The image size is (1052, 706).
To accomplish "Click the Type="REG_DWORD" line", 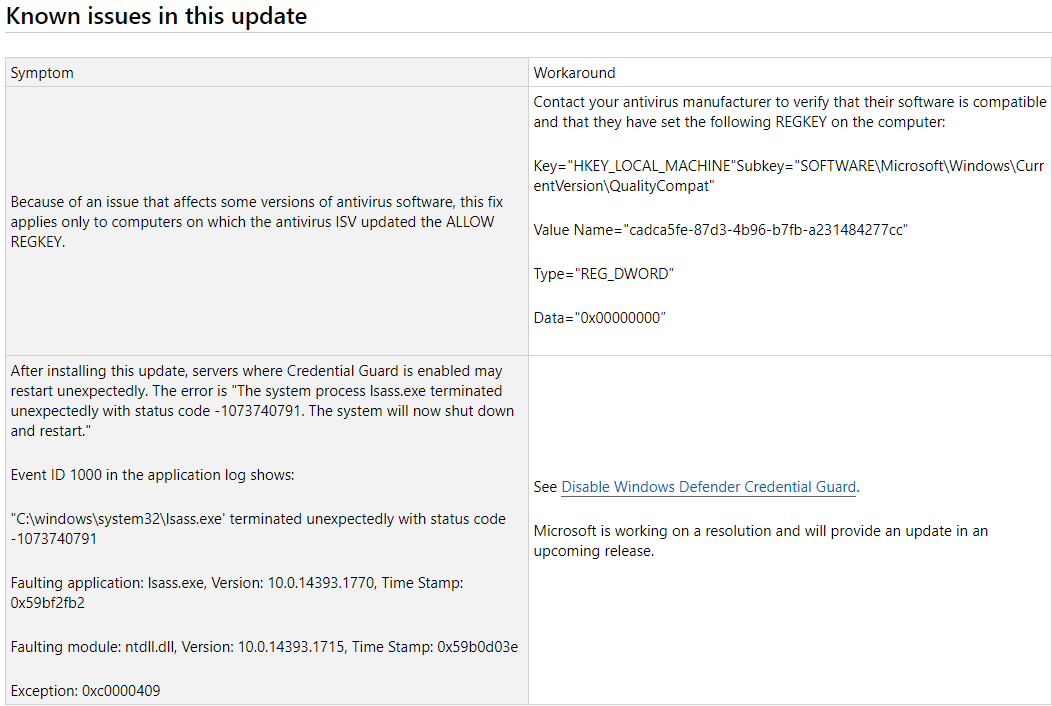I will 603,274.
